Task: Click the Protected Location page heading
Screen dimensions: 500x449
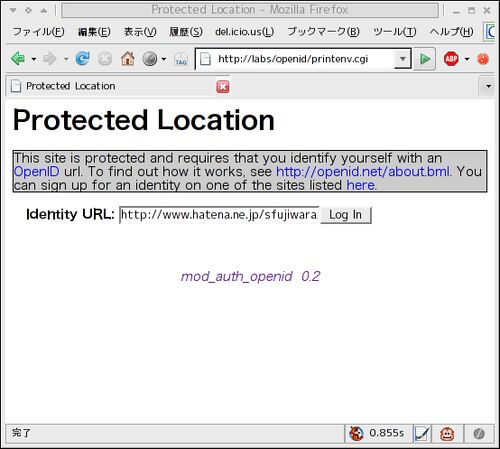Action: pos(144,120)
